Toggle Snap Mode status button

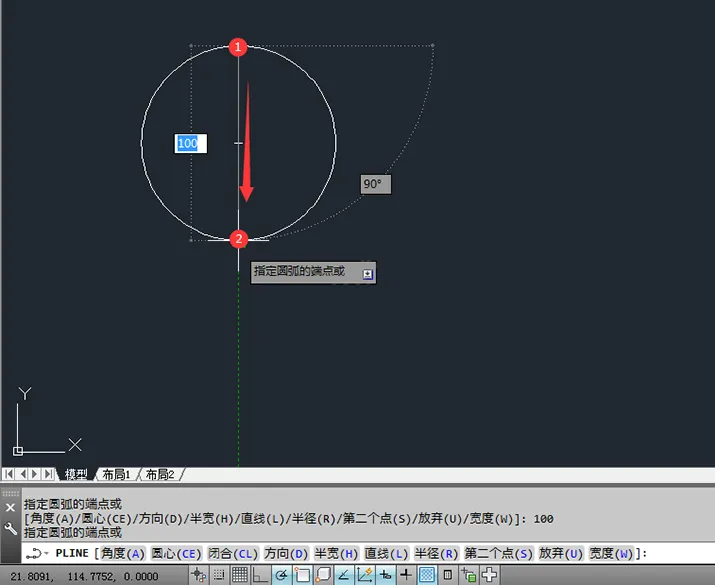219,575
